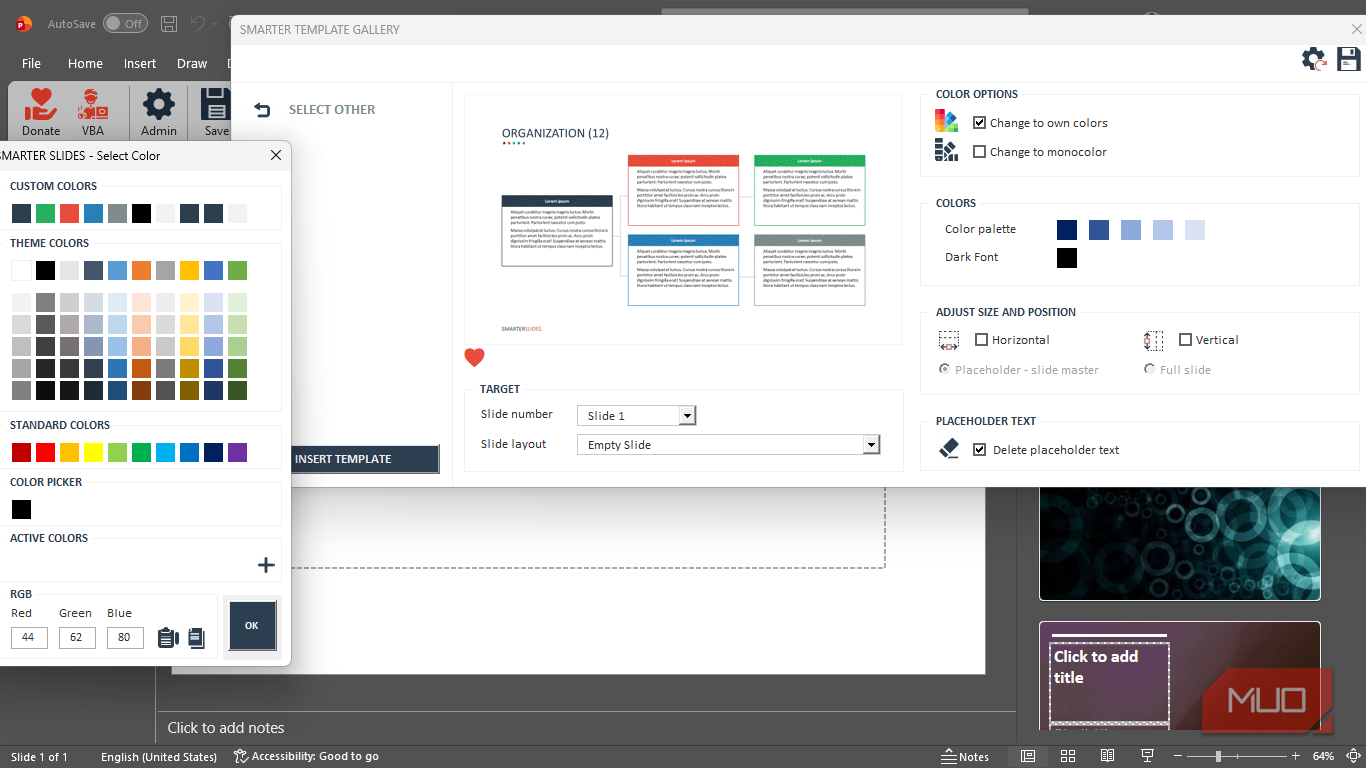Uncheck Change to own colors
Viewport: 1366px width, 768px height.
980,123
